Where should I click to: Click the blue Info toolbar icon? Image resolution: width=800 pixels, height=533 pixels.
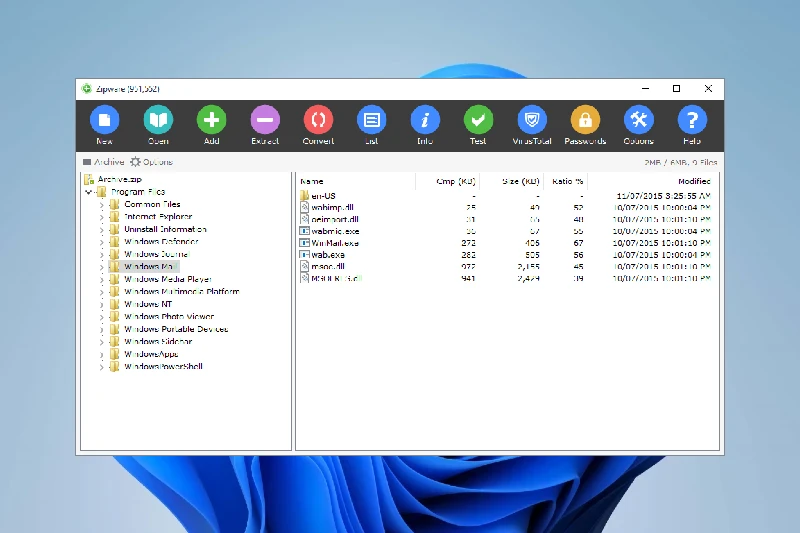coord(425,120)
